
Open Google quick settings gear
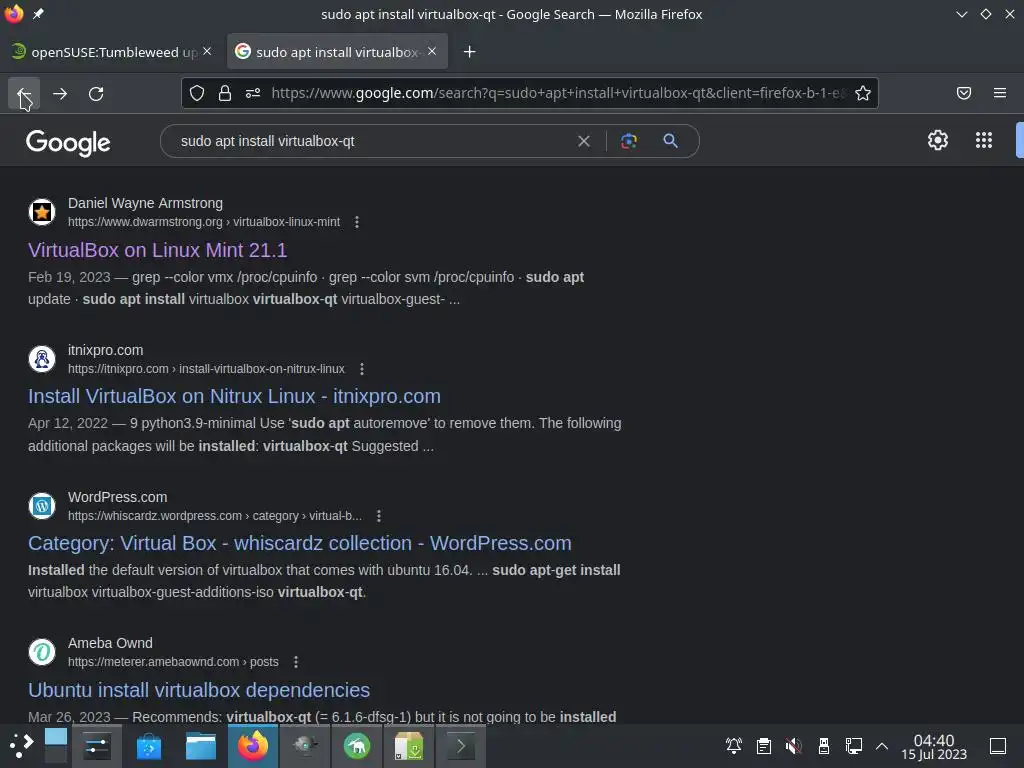(938, 140)
